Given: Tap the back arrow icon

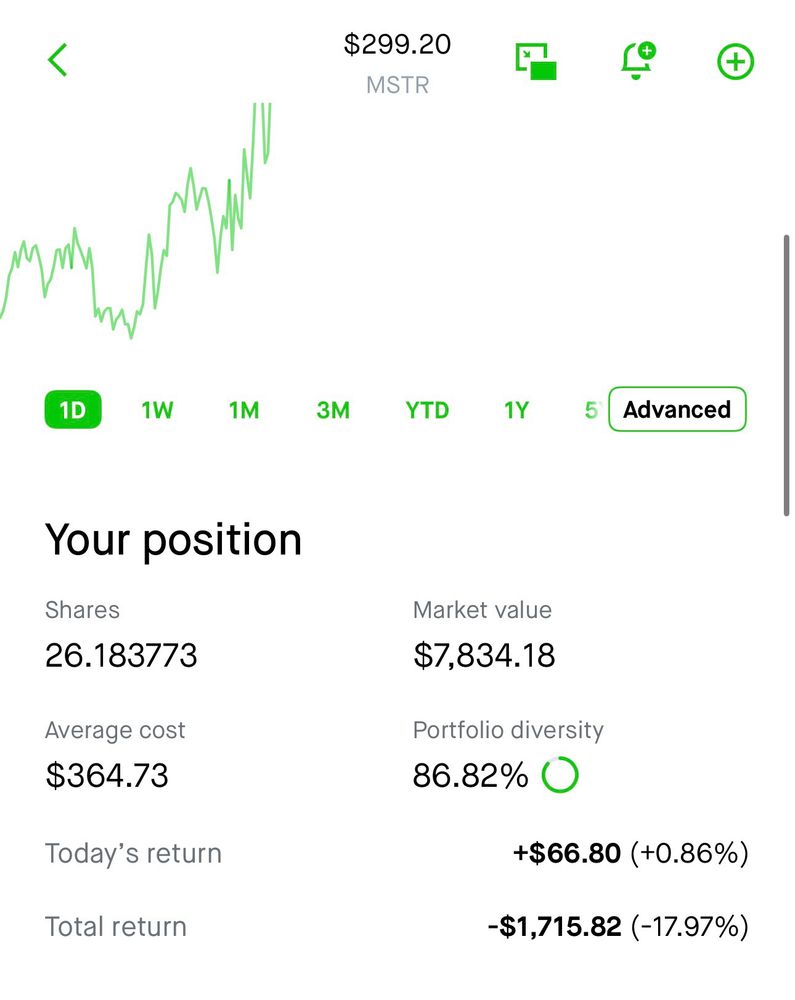Looking at the screenshot, I should tap(58, 60).
